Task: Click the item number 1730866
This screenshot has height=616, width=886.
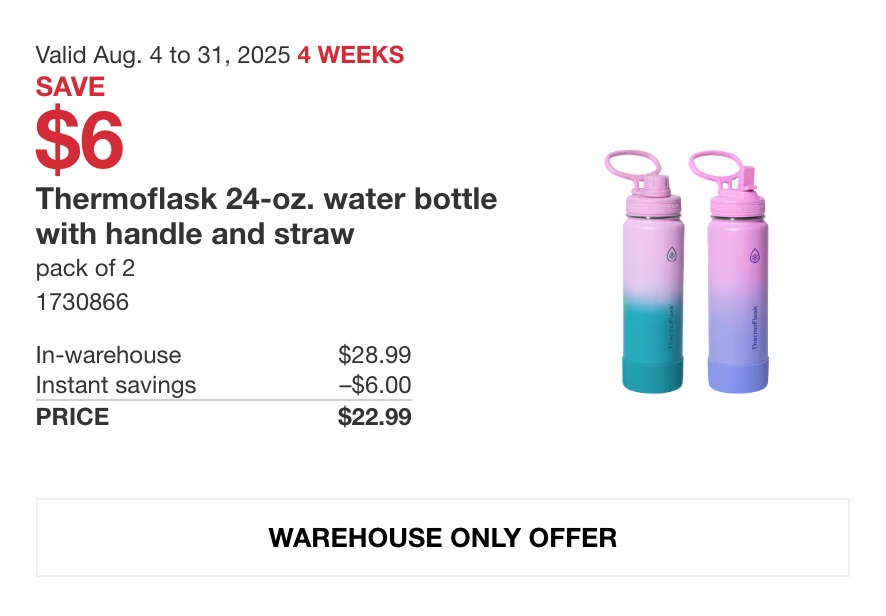Action: pos(82,302)
